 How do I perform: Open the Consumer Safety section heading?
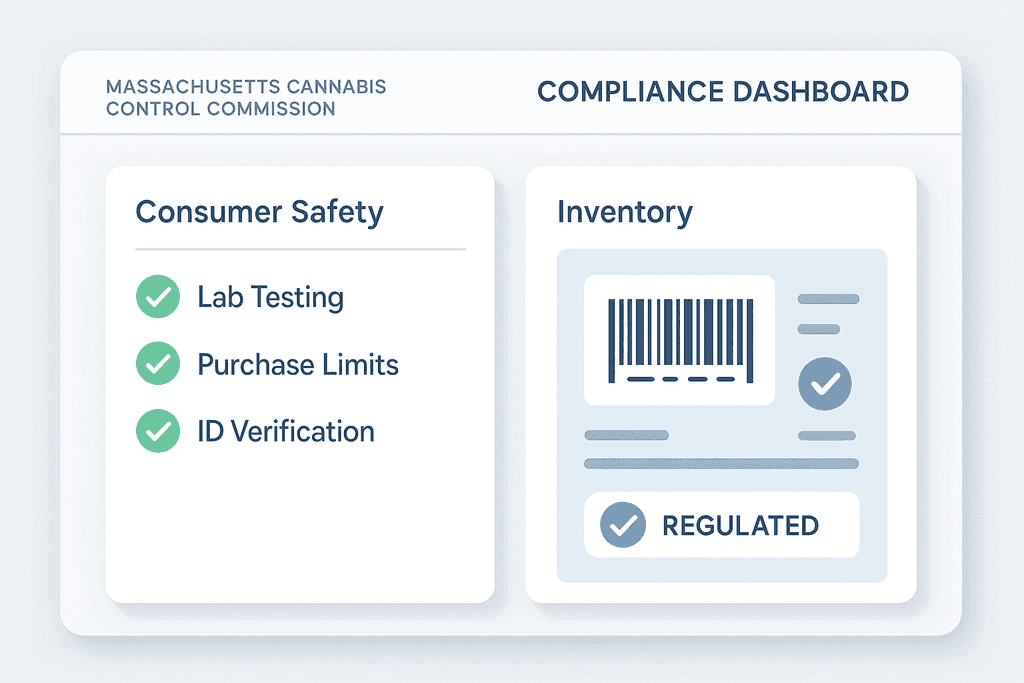[259, 212]
